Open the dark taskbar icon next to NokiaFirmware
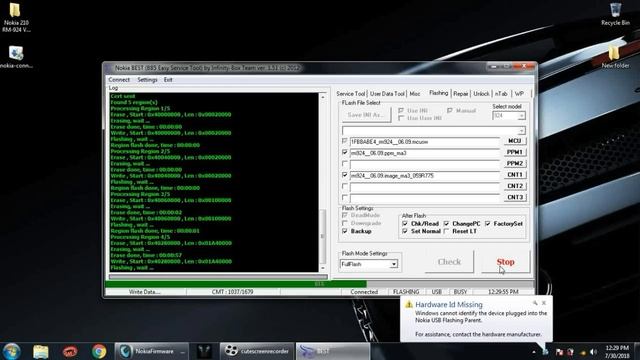This screenshot has height=360, width=640. [x=204, y=351]
